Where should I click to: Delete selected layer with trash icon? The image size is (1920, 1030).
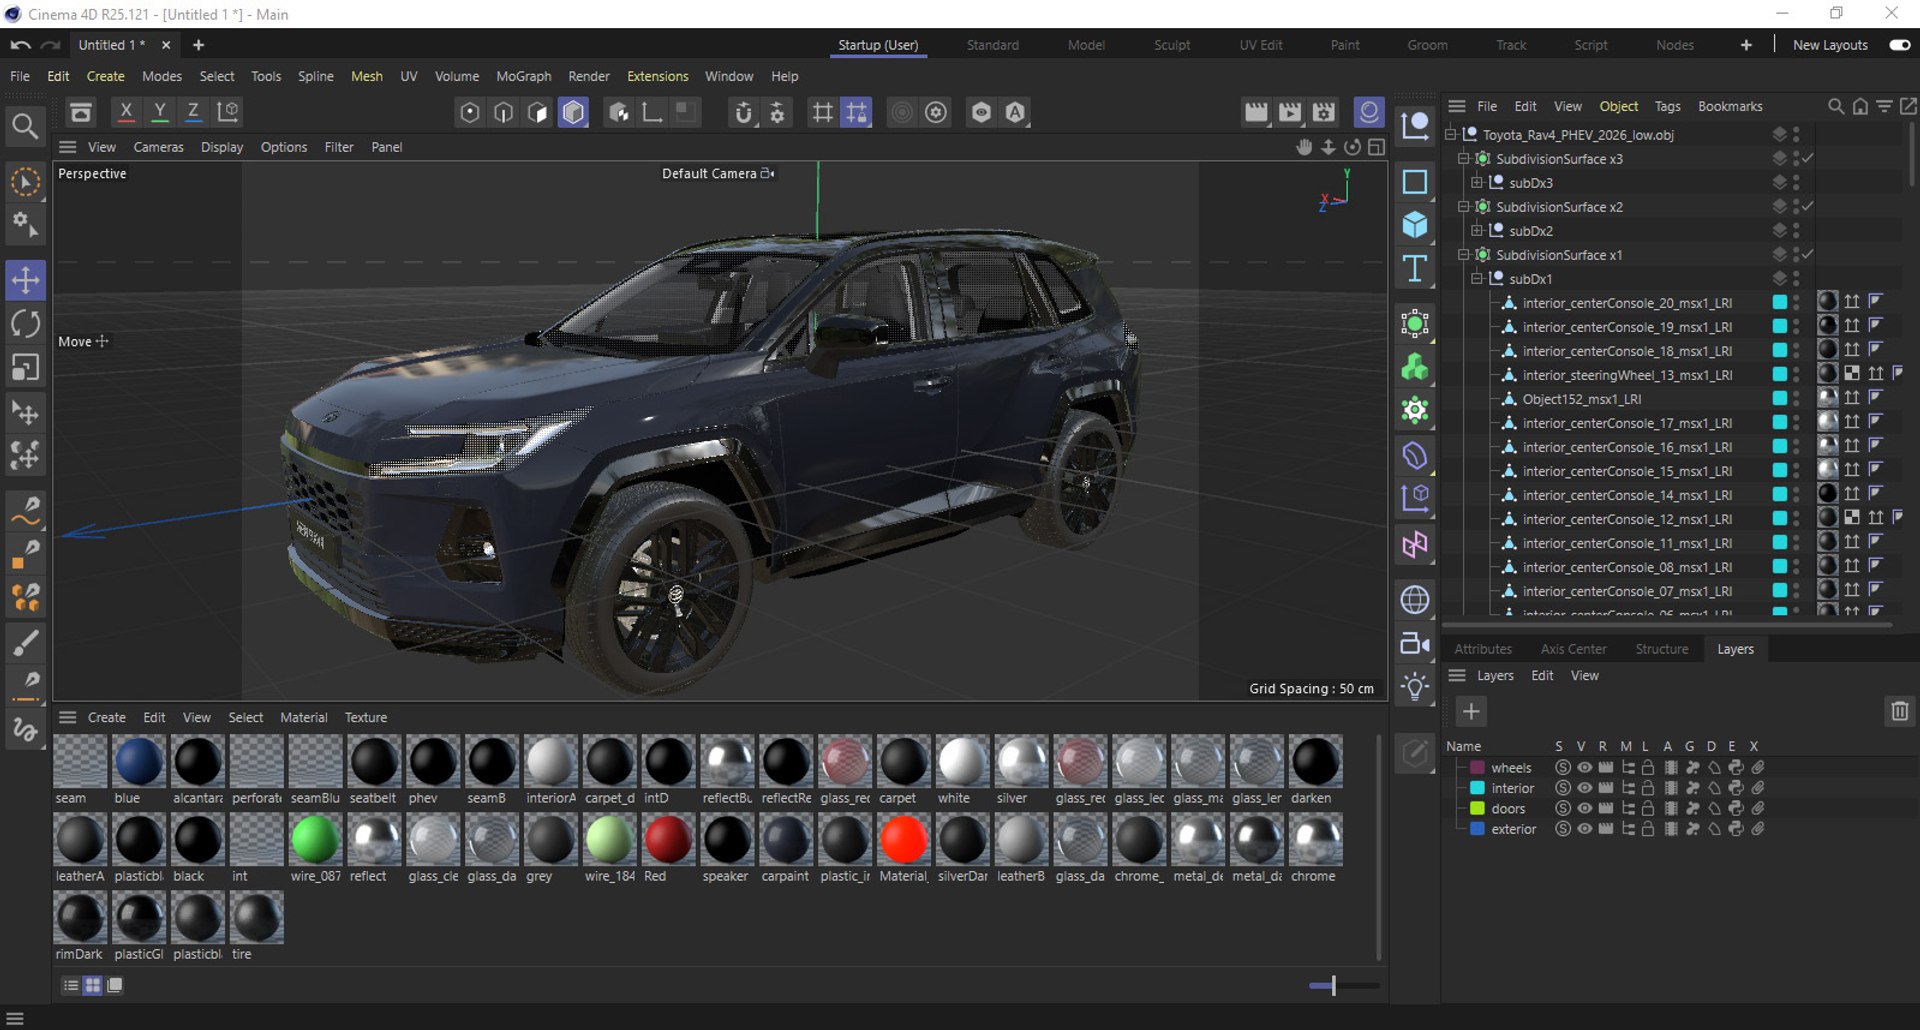(1900, 711)
